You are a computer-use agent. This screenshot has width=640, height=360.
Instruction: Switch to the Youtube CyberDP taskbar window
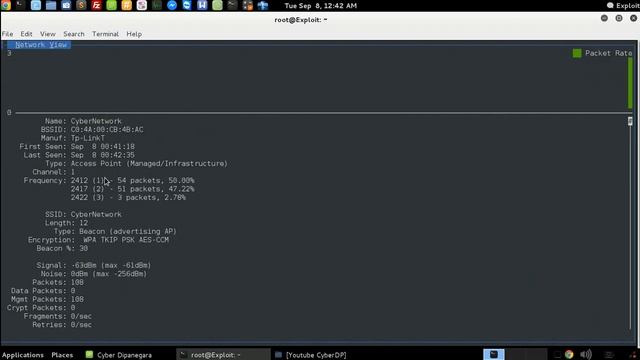click(311, 355)
